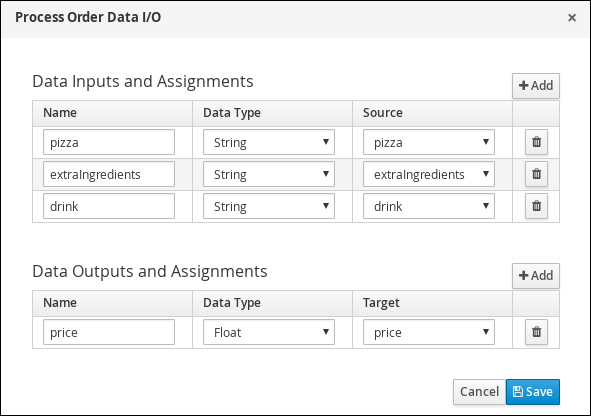
Task: Save the data I/O assignments
Action: (533, 392)
